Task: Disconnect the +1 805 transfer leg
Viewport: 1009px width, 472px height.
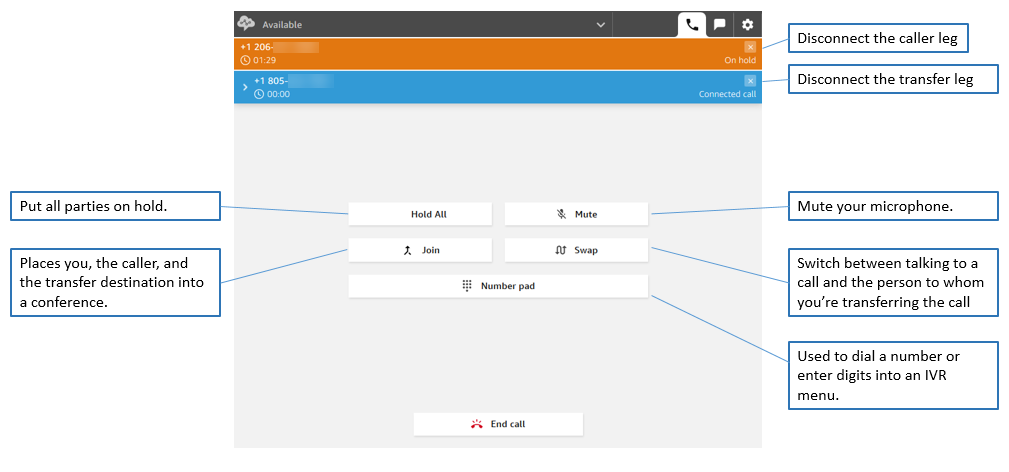Action: tap(750, 81)
